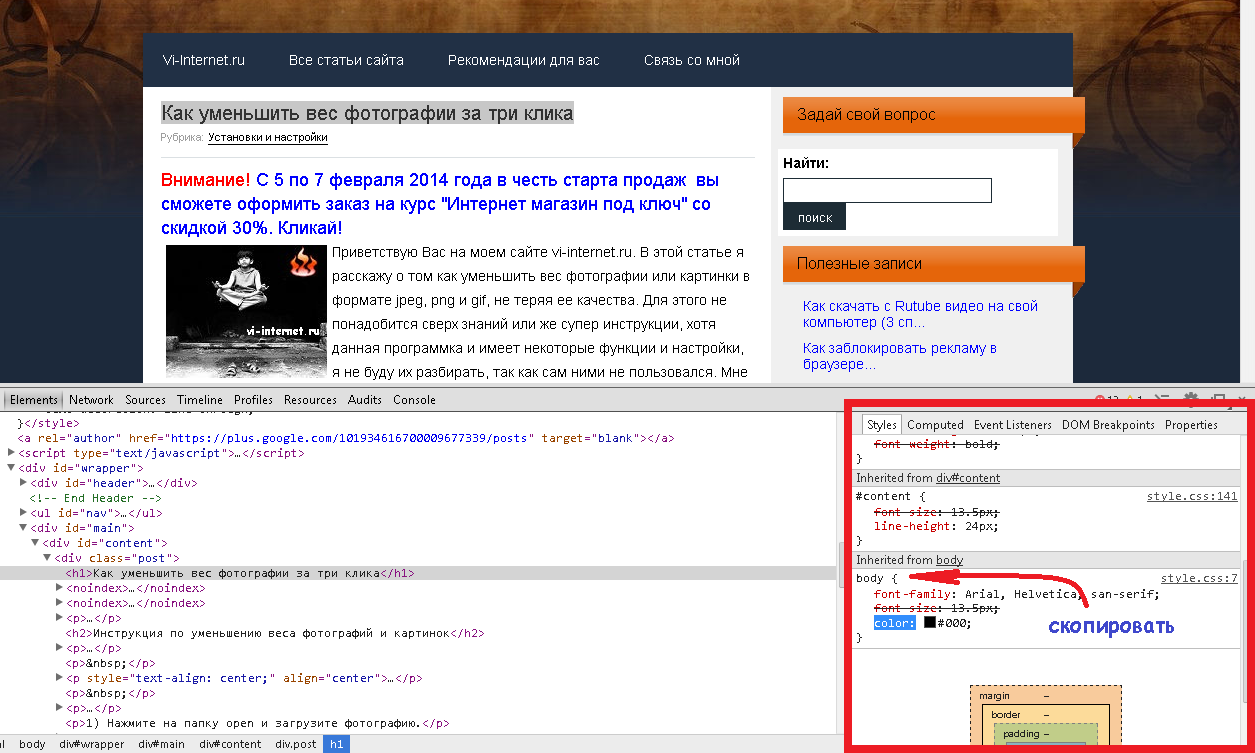The height and width of the screenshot is (753, 1255).
Task: Select div#content in the breadcrumb bar
Action: pos(230,744)
